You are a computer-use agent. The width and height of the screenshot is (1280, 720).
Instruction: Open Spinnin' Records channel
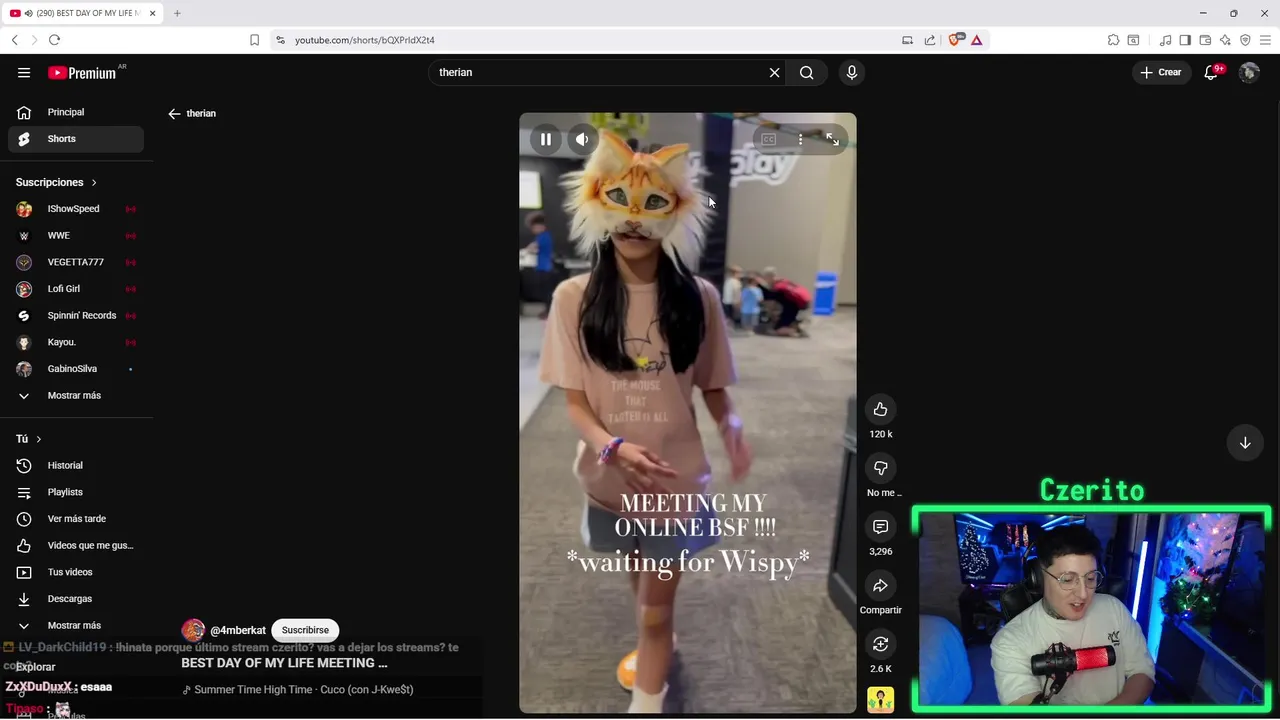point(76,315)
